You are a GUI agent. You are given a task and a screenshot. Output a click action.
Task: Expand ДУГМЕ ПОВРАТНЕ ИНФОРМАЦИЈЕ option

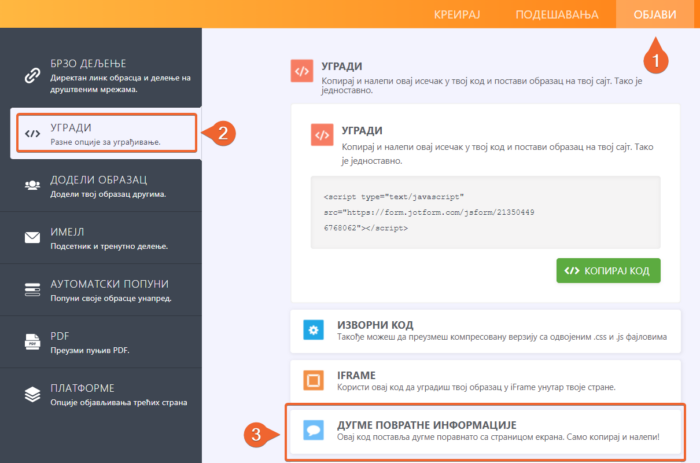point(486,431)
